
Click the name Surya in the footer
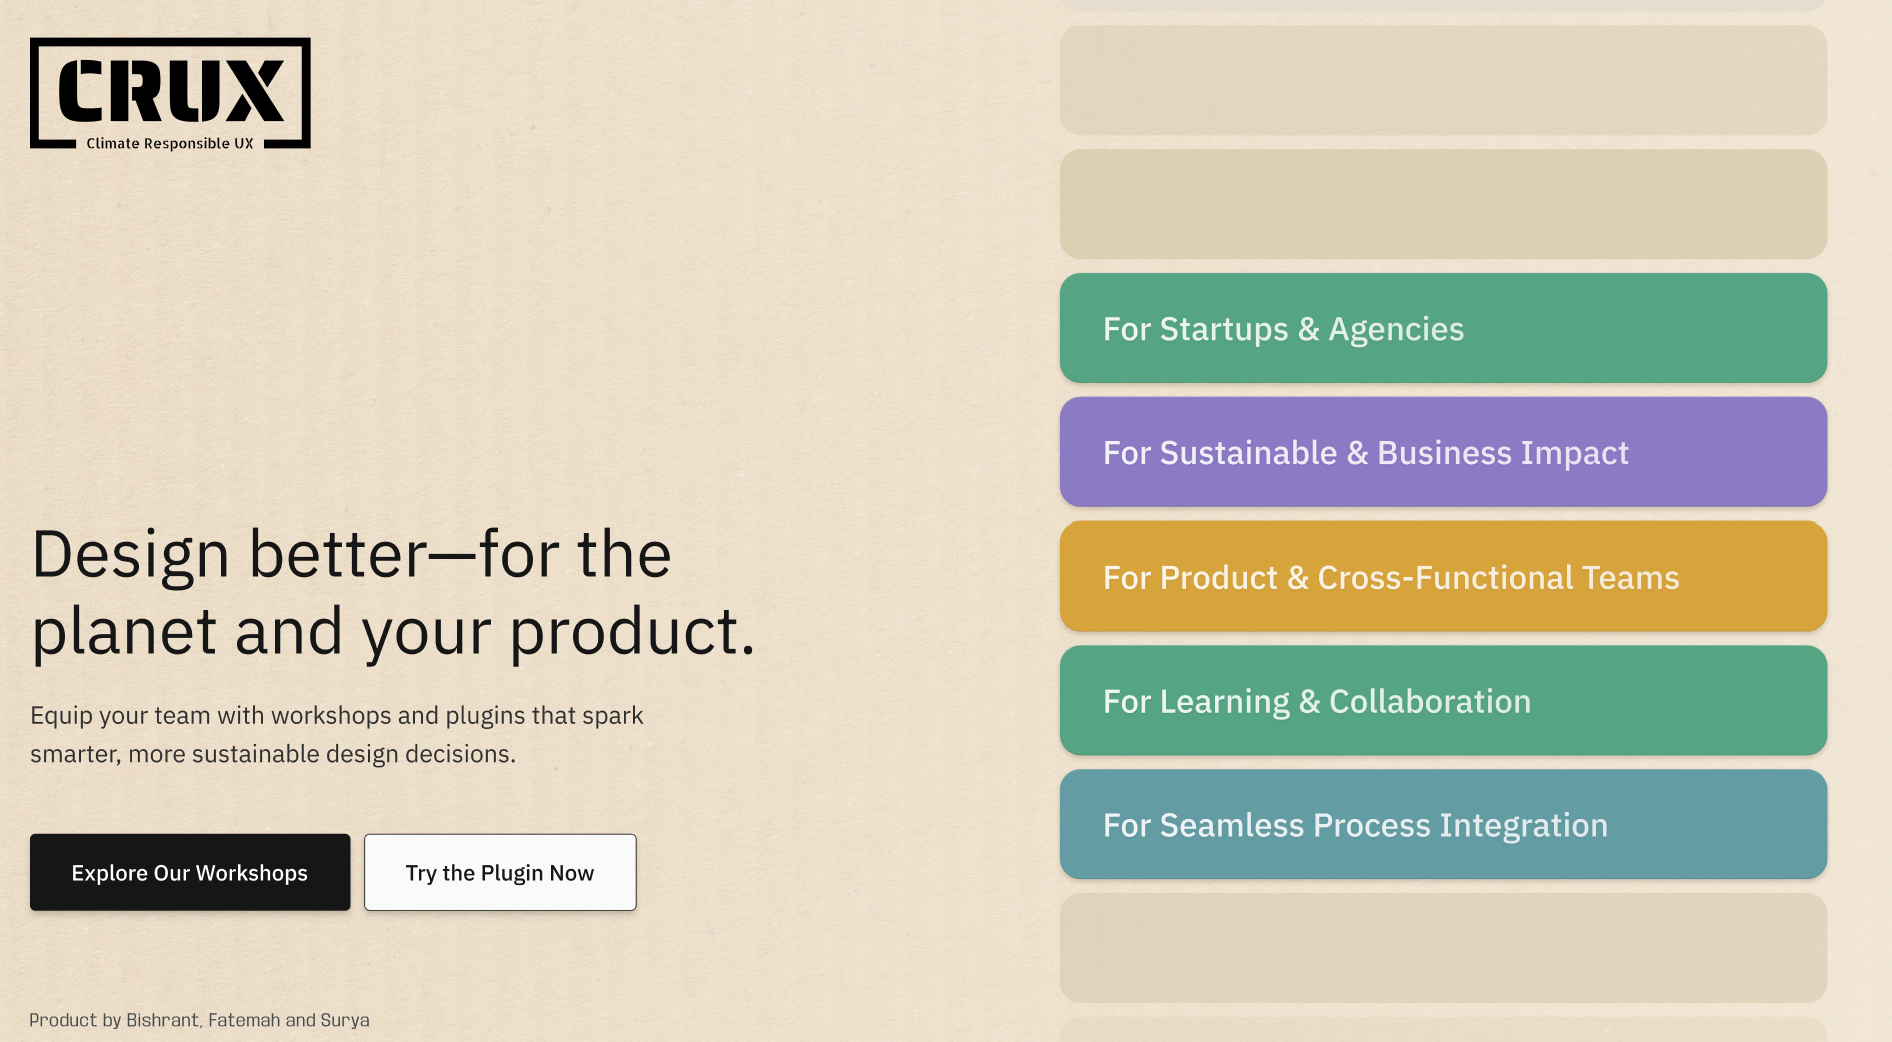point(345,1021)
